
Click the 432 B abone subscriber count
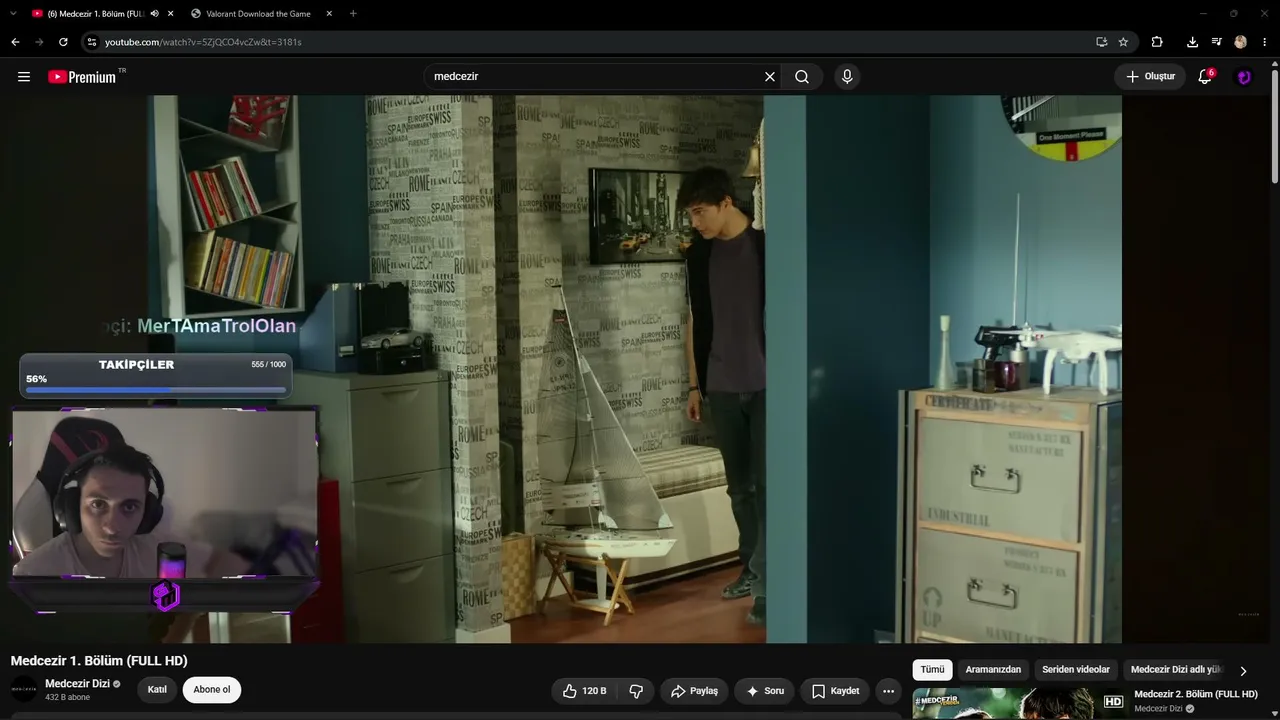coord(67,697)
